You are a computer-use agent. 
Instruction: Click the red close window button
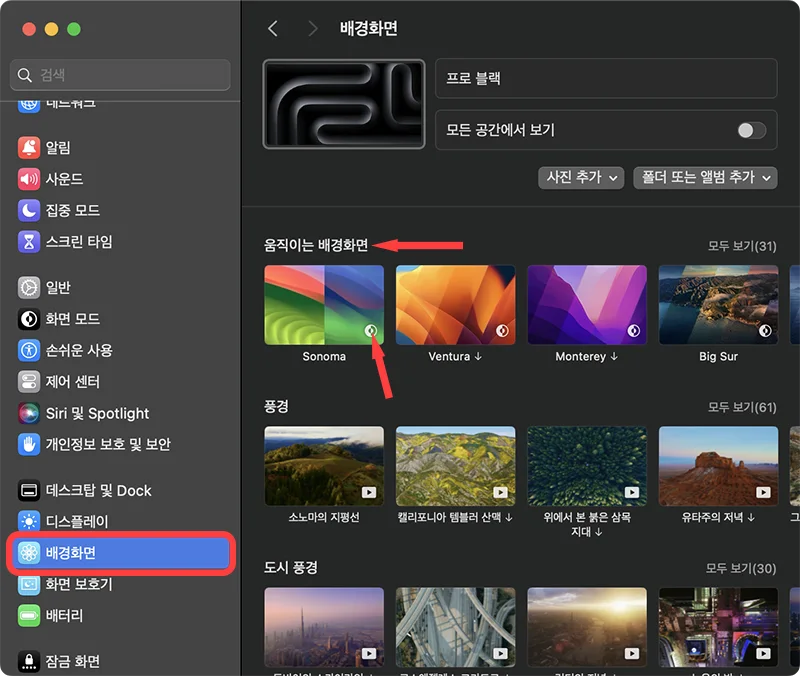[29, 29]
